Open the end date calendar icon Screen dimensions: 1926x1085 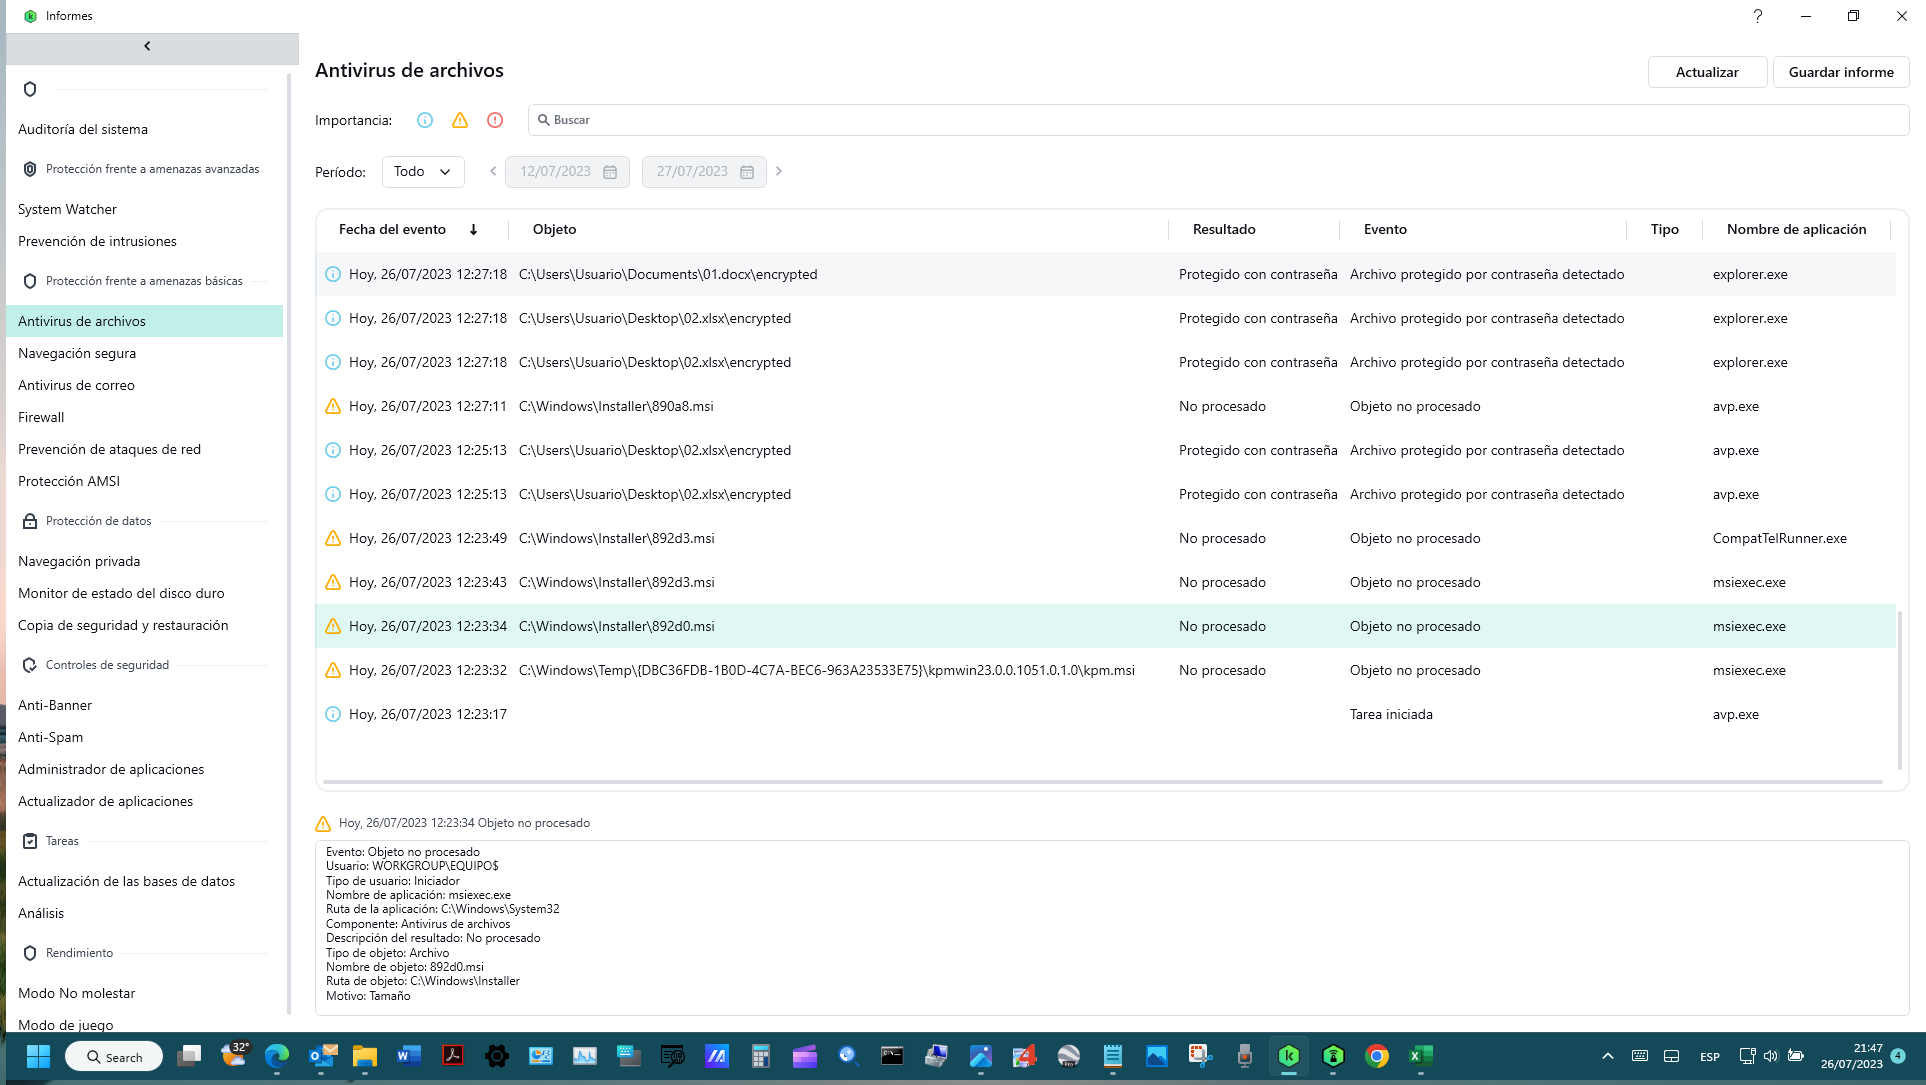tap(747, 172)
